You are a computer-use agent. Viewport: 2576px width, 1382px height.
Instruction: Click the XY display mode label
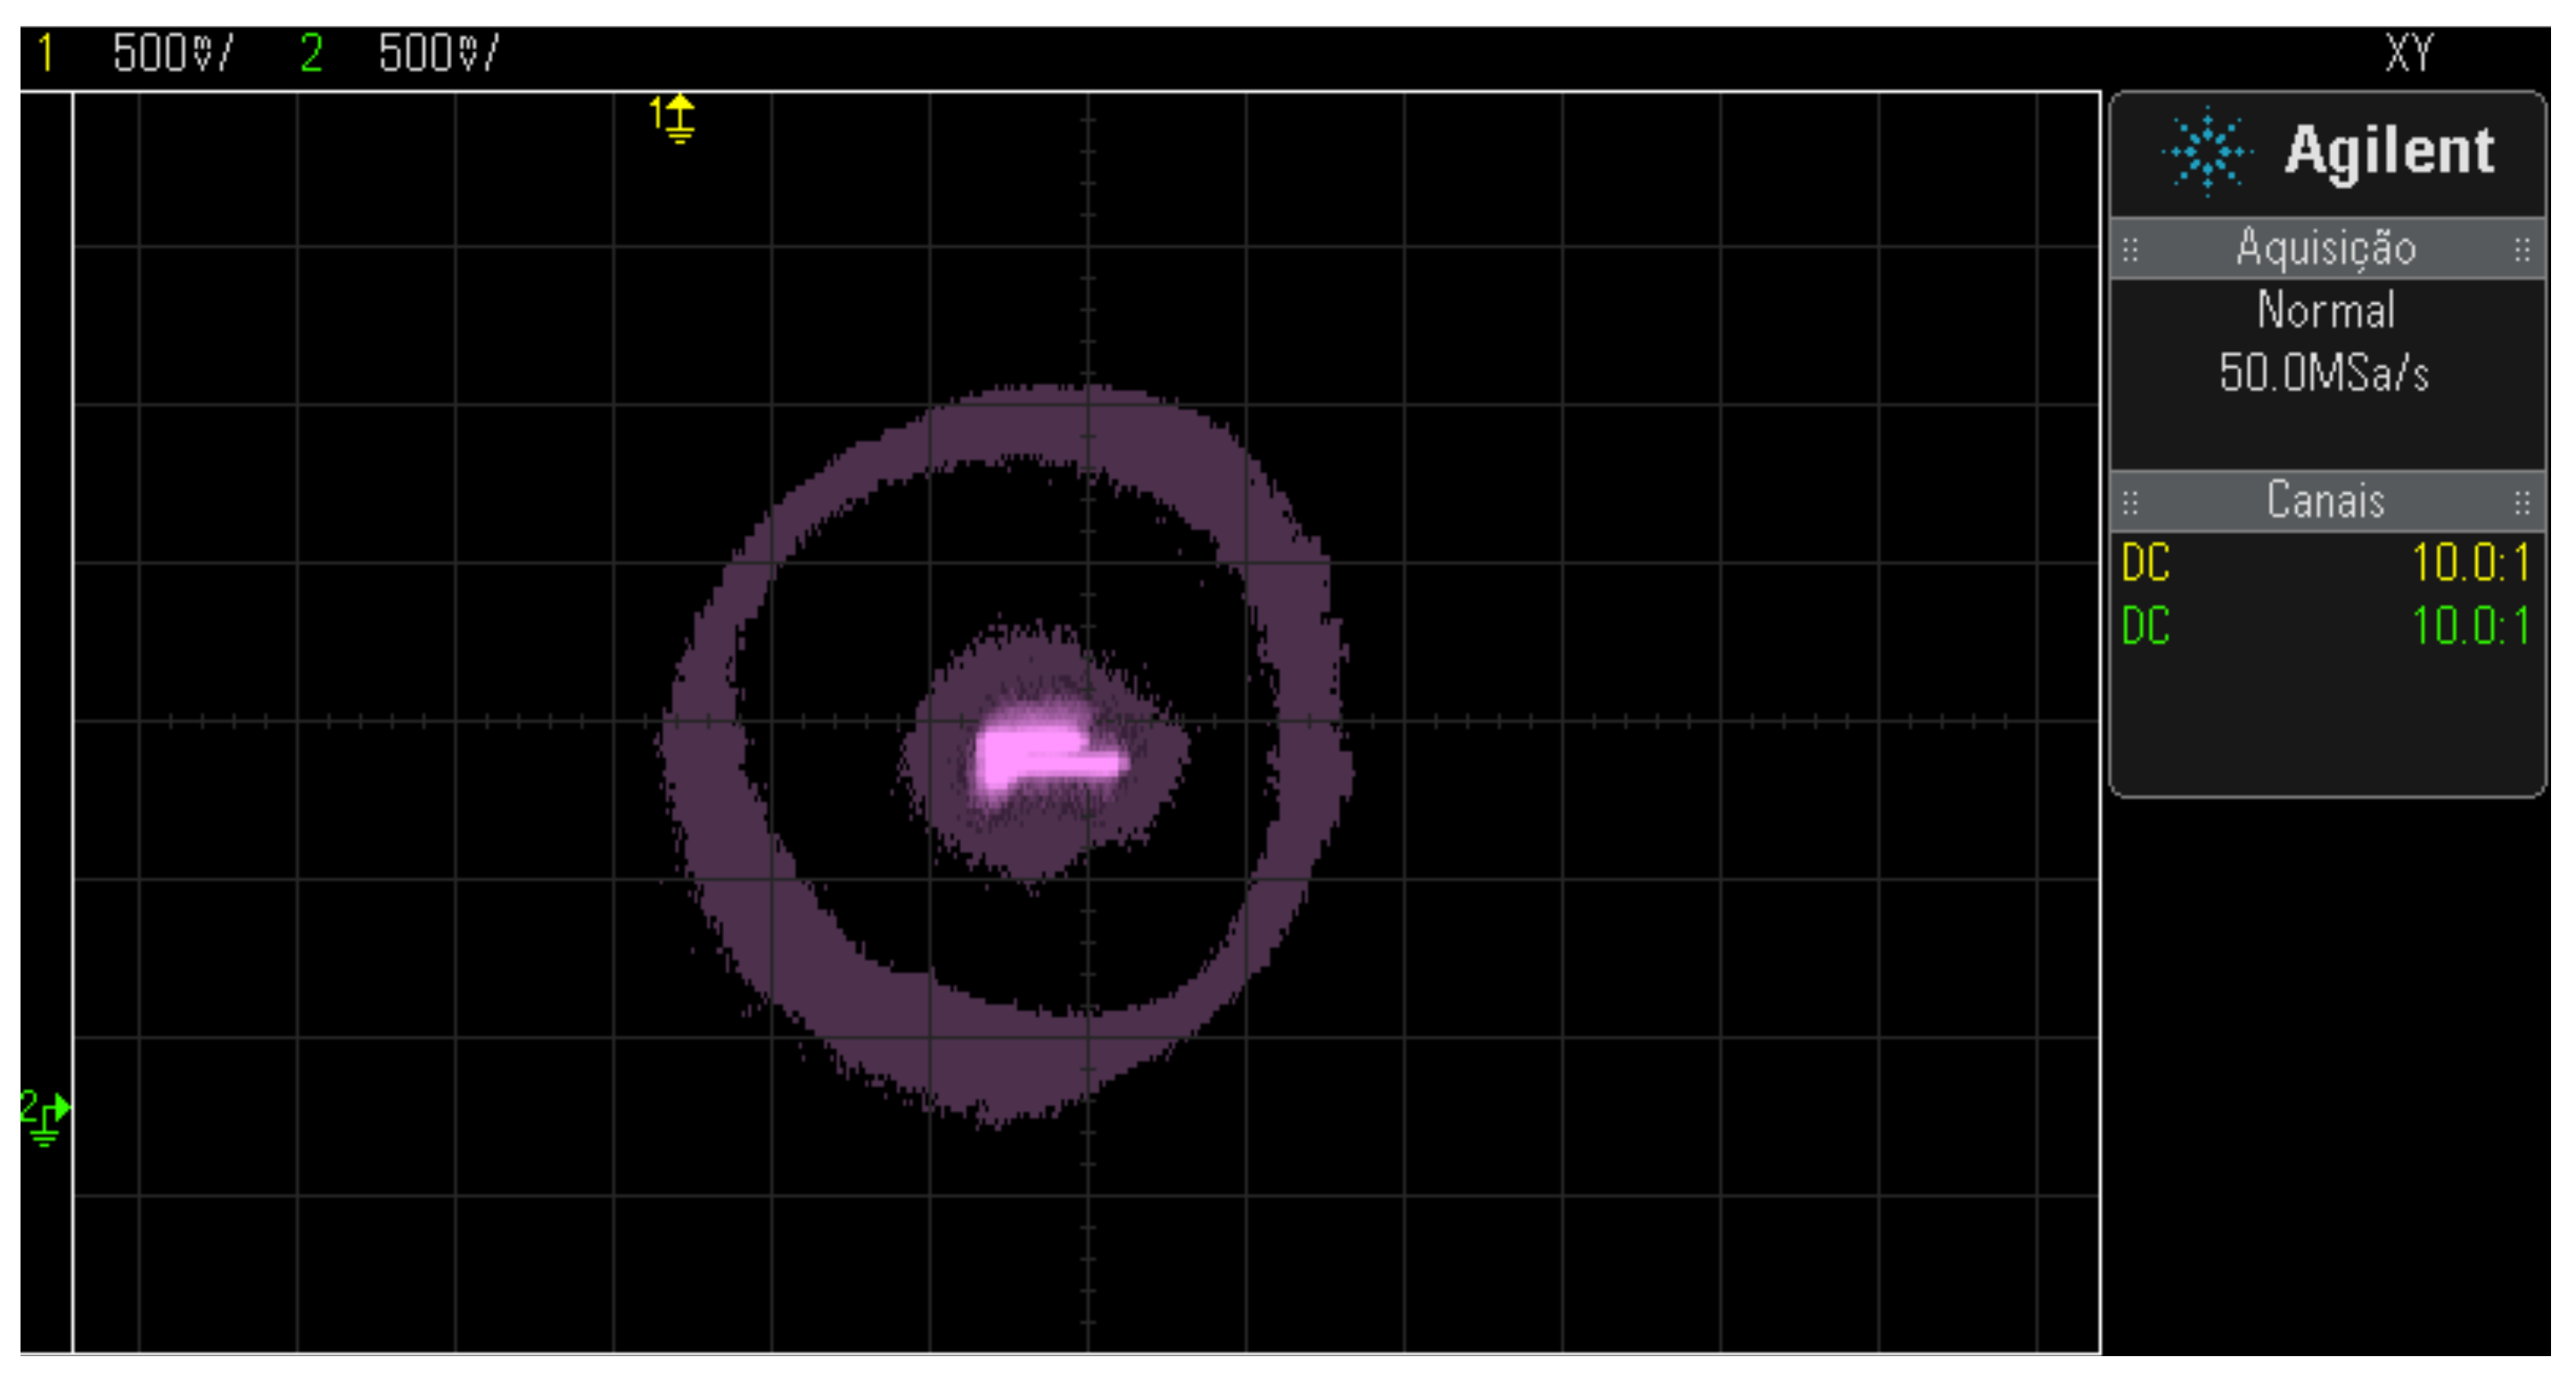pyautogui.click(x=2408, y=53)
